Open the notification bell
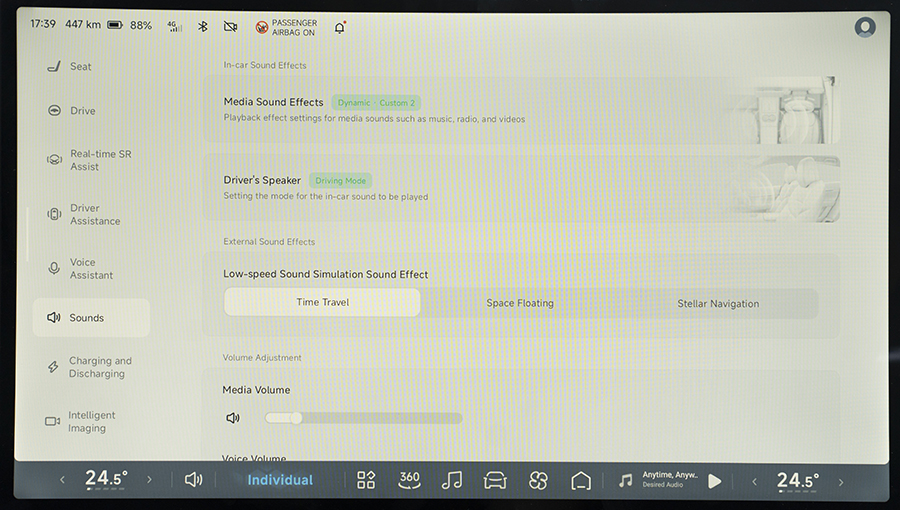The width and height of the screenshot is (900, 510). [340, 27]
